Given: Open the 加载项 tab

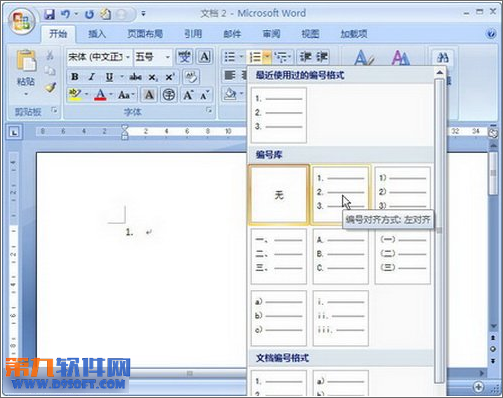Looking at the screenshot, I should point(354,34).
